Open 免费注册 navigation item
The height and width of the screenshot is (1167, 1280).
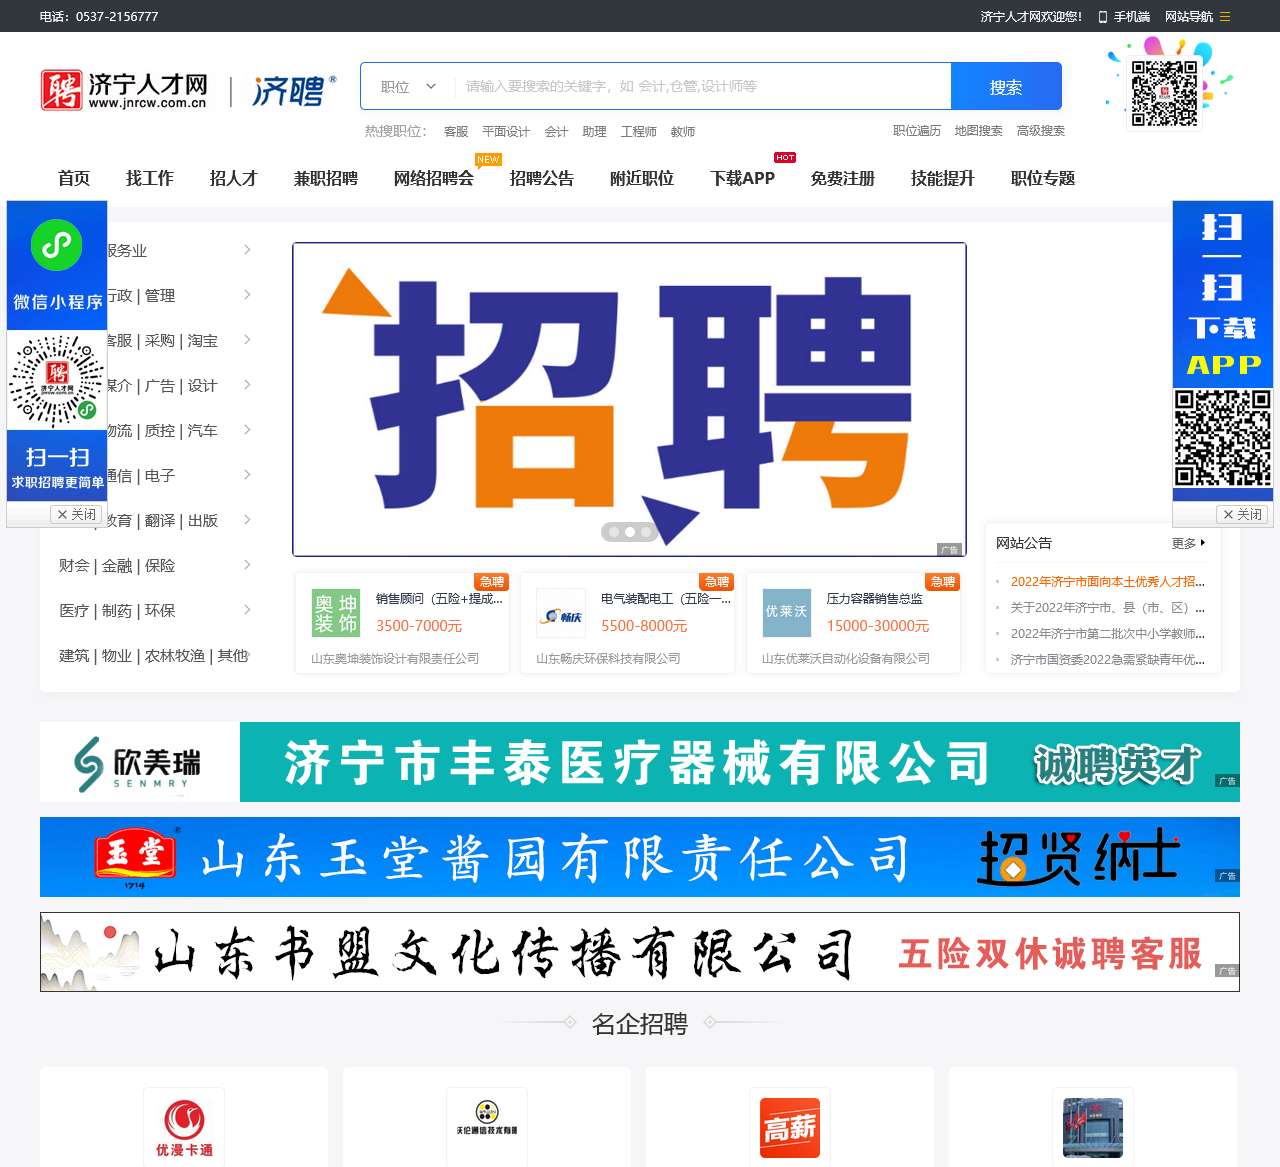click(843, 178)
